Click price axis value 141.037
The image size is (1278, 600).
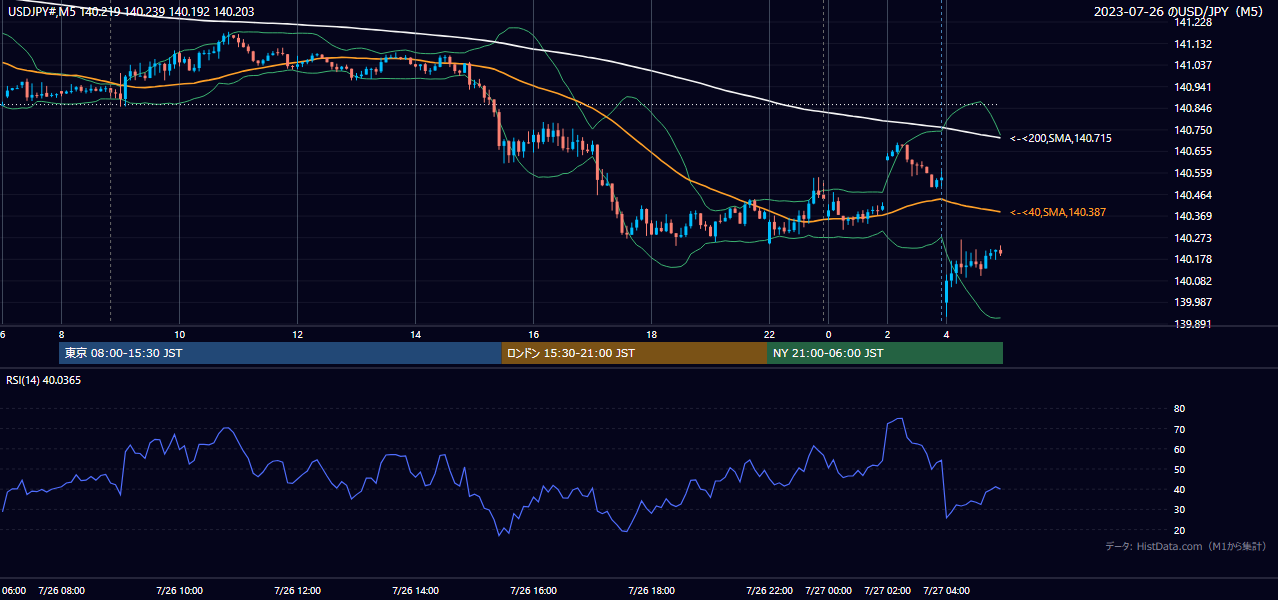[x=1193, y=65]
